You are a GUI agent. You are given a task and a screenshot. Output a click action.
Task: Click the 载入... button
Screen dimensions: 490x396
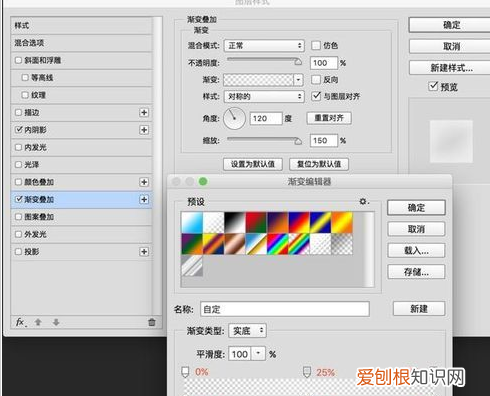tap(416, 250)
